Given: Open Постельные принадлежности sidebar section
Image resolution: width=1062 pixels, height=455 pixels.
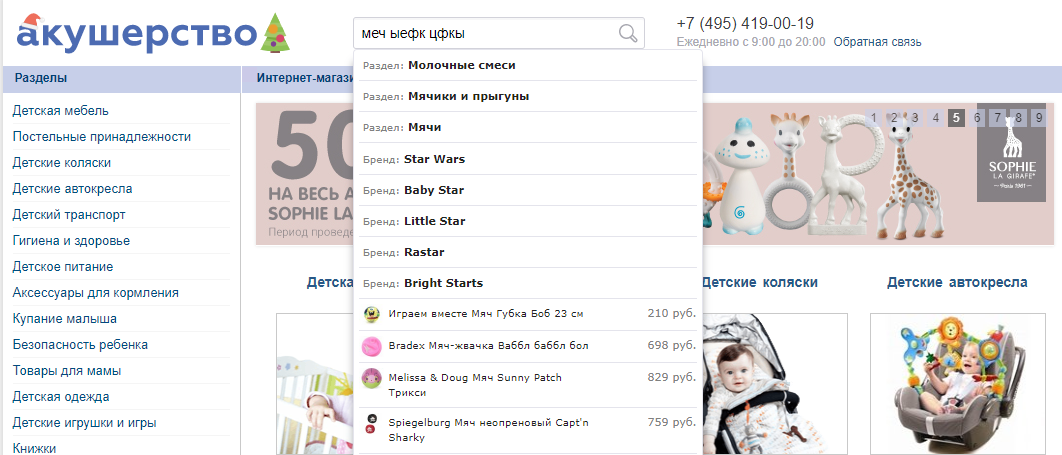Looking at the screenshot, I should pyautogui.click(x=102, y=137).
